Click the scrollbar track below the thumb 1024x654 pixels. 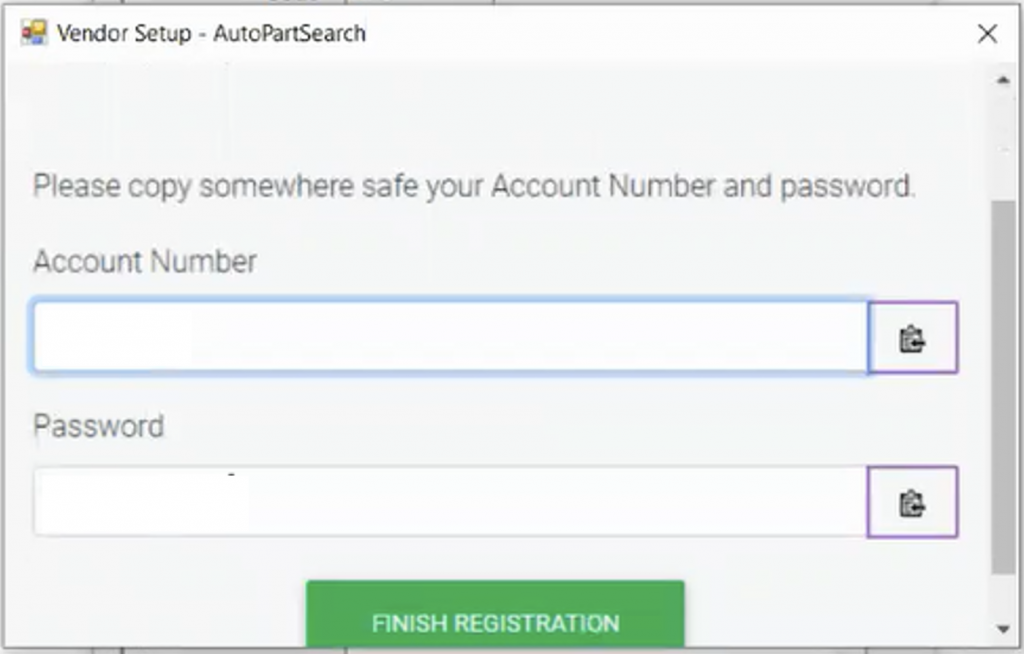(x=1003, y=595)
